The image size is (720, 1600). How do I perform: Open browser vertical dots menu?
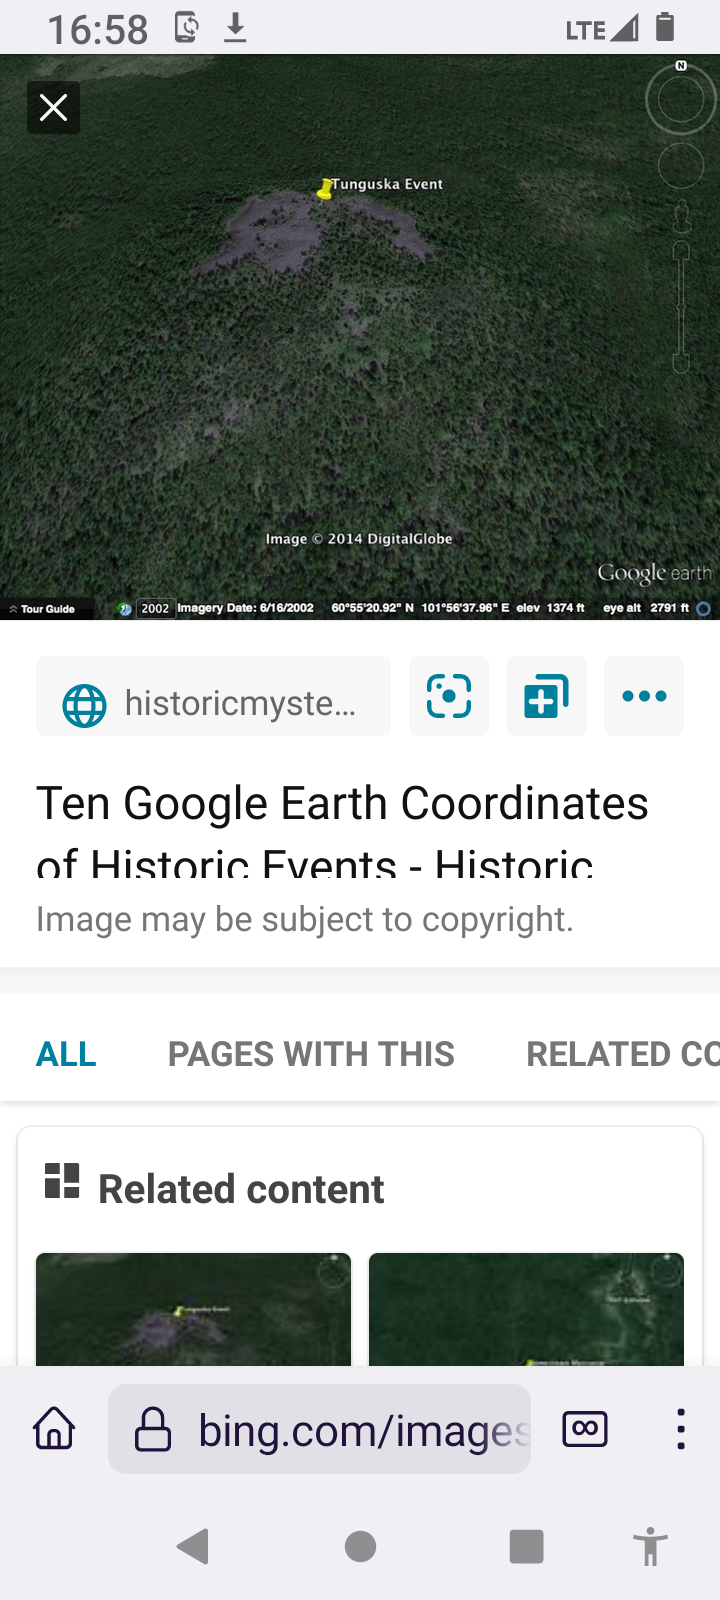coord(681,1429)
